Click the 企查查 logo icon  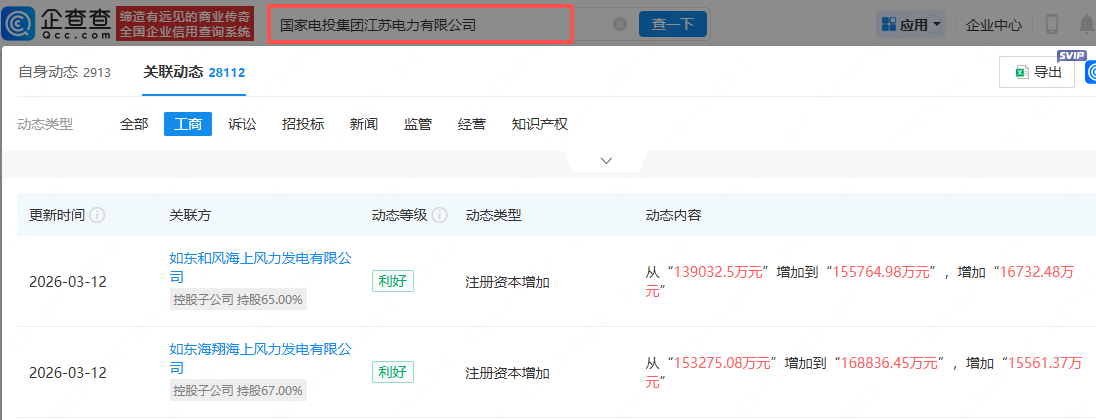(20, 23)
